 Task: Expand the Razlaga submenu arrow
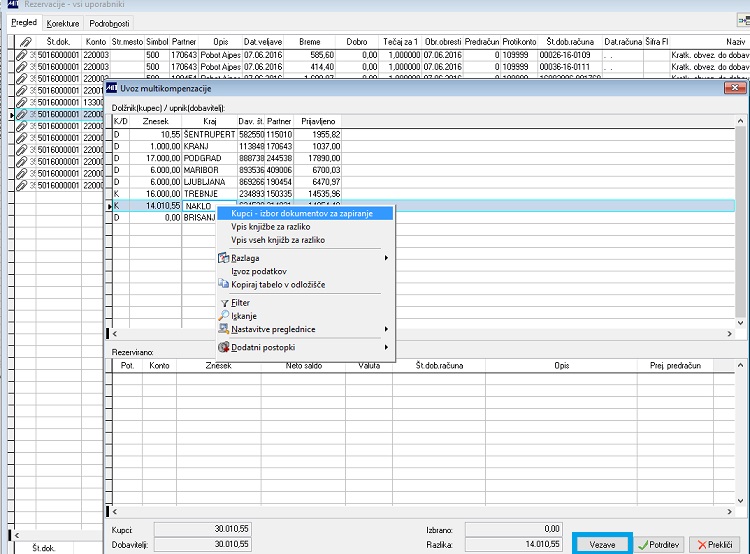pyautogui.click(x=386, y=258)
